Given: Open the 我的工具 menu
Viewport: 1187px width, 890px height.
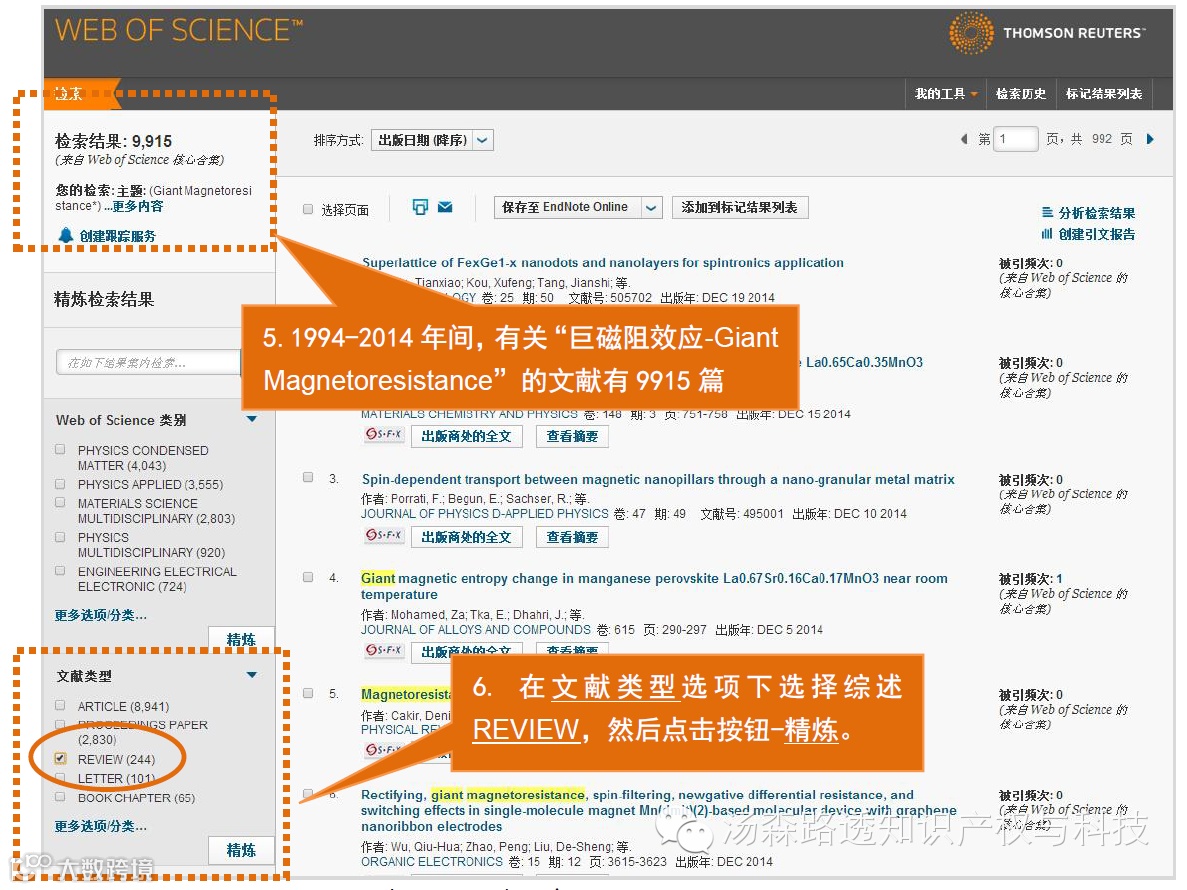Looking at the screenshot, I should pyautogui.click(x=946, y=94).
